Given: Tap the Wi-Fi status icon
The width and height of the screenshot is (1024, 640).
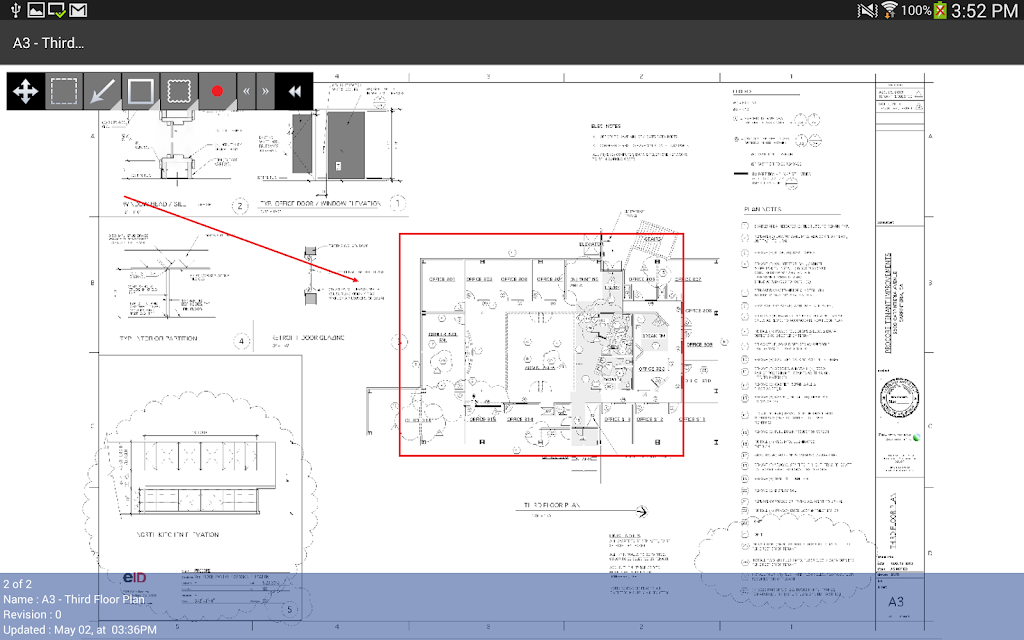Looking at the screenshot, I should tap(889, 10).
